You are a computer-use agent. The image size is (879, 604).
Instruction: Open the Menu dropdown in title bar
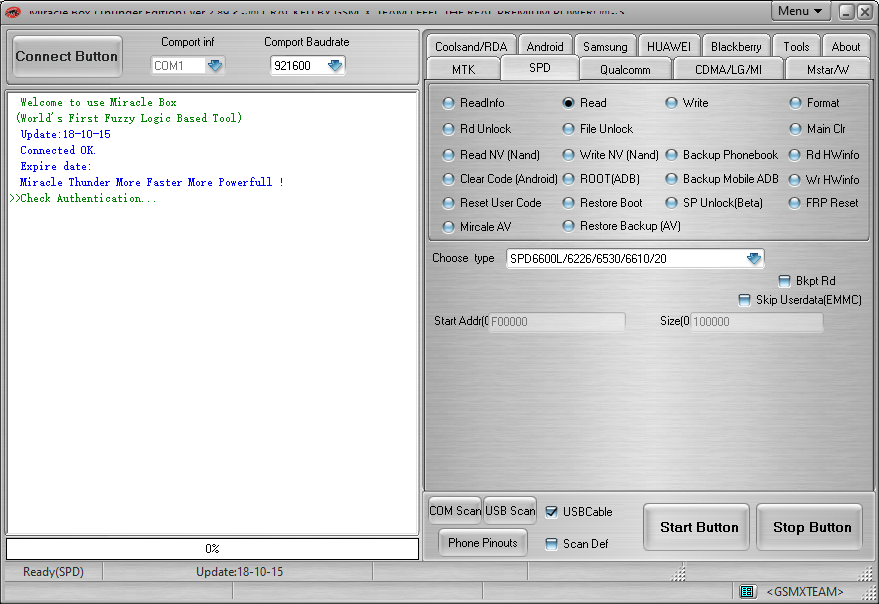(801, 11)
